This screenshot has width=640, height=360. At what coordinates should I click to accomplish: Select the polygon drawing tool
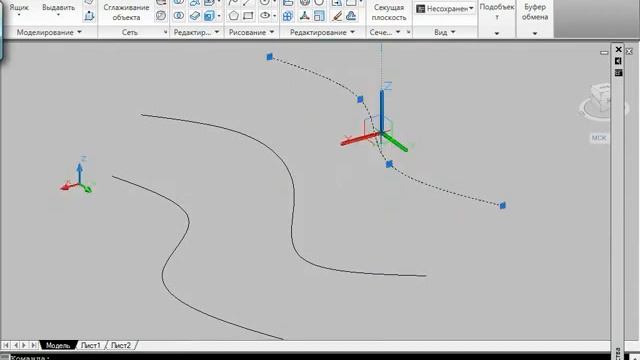point(233,16)
